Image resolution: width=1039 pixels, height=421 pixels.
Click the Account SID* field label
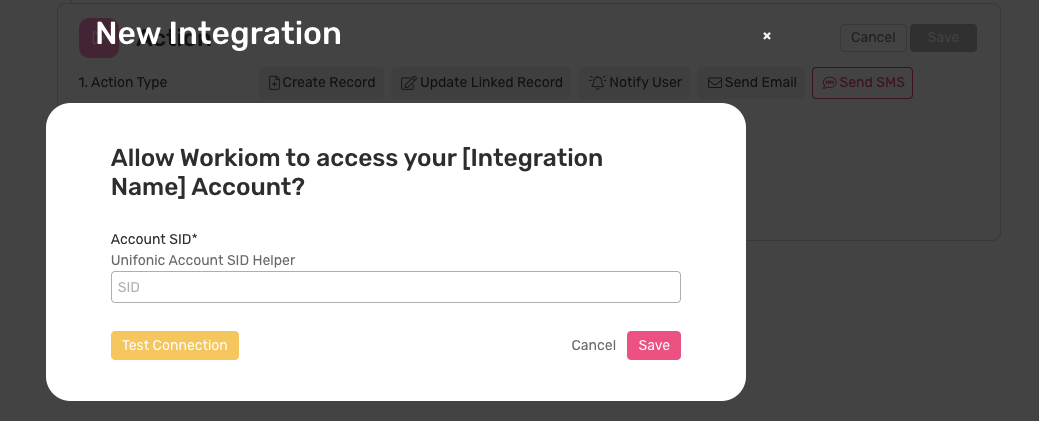pos(154,239)
